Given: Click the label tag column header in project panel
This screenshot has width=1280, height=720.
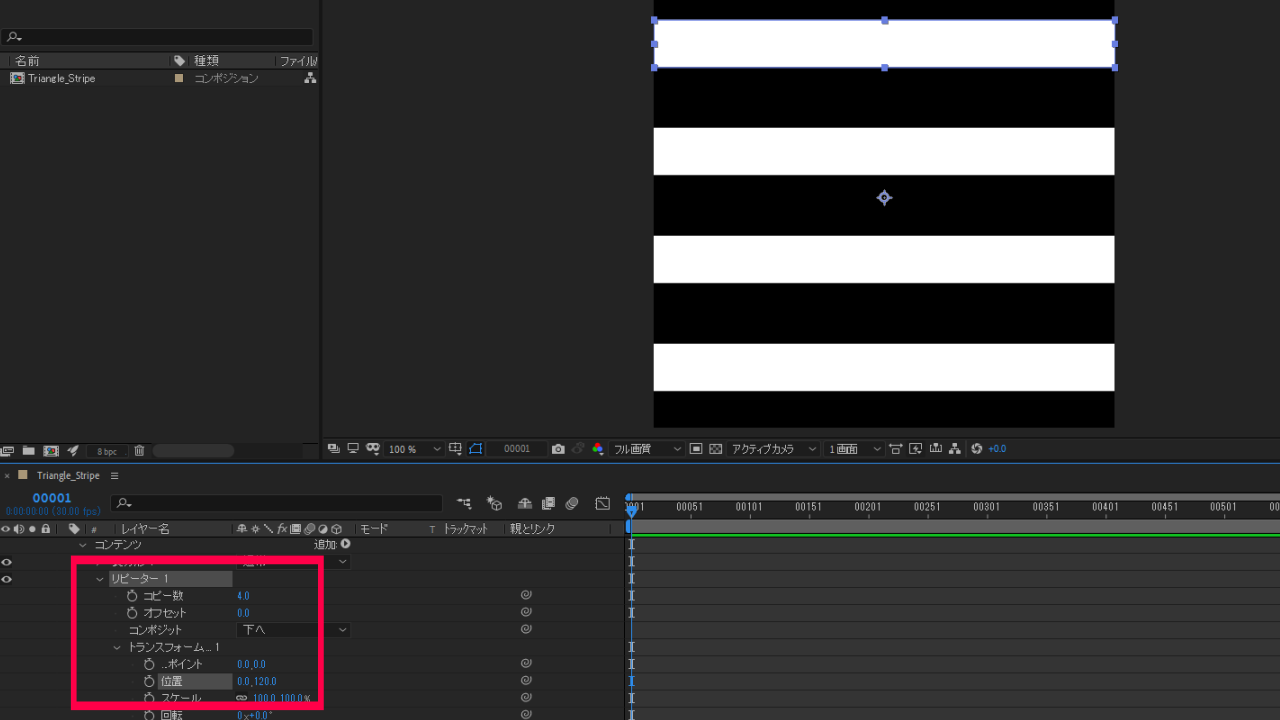Looking at the screenshot, I should 179,61.
